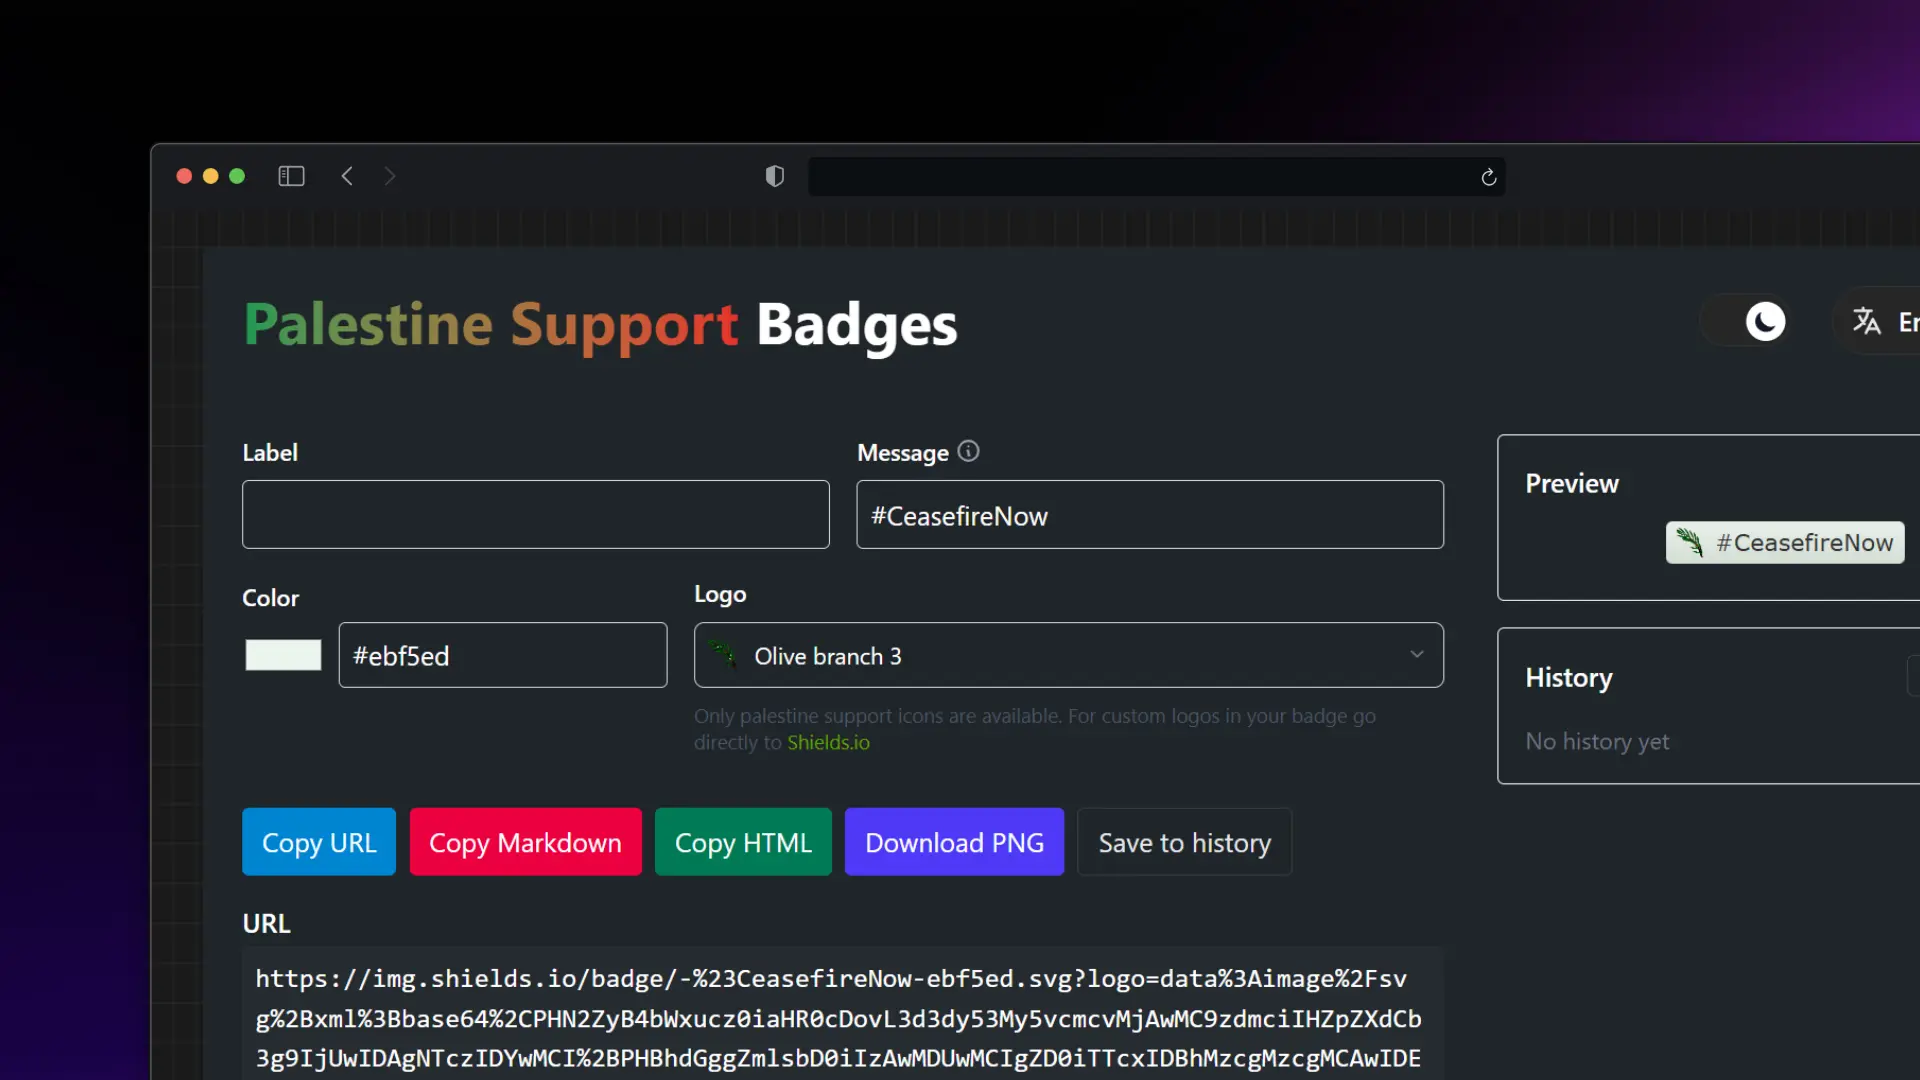Click the olive branch icon in preview badge
This screenshot has height=1080, width=1920.
(1689, 542)
